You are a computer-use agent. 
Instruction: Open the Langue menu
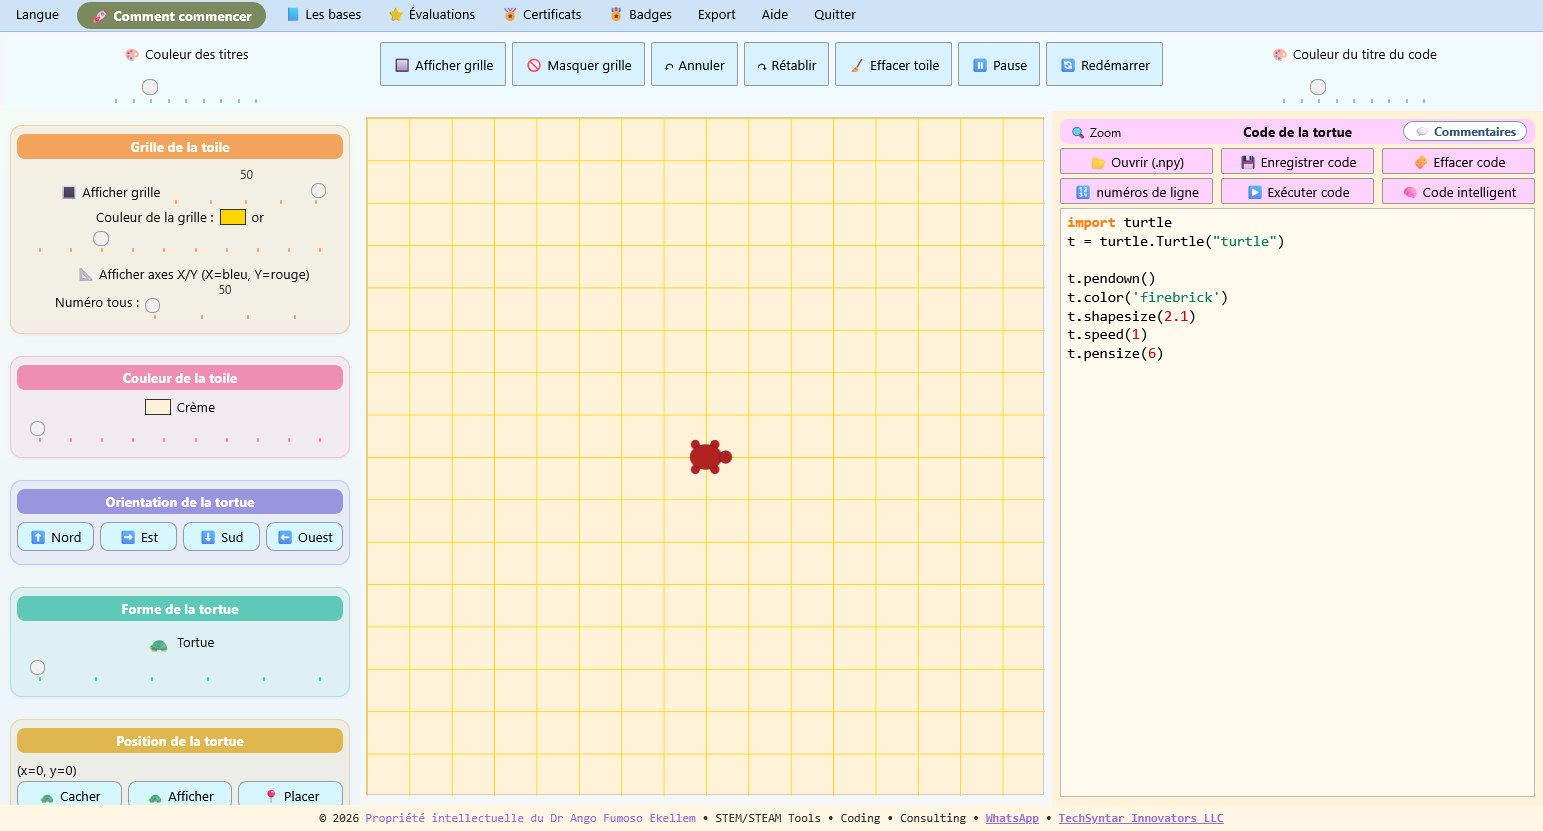coord(37,15)
